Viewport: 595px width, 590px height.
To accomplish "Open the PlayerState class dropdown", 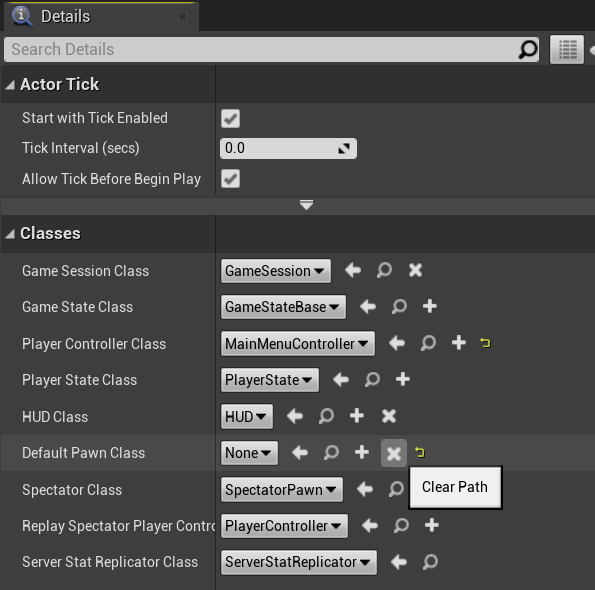I will coord(270,380).
